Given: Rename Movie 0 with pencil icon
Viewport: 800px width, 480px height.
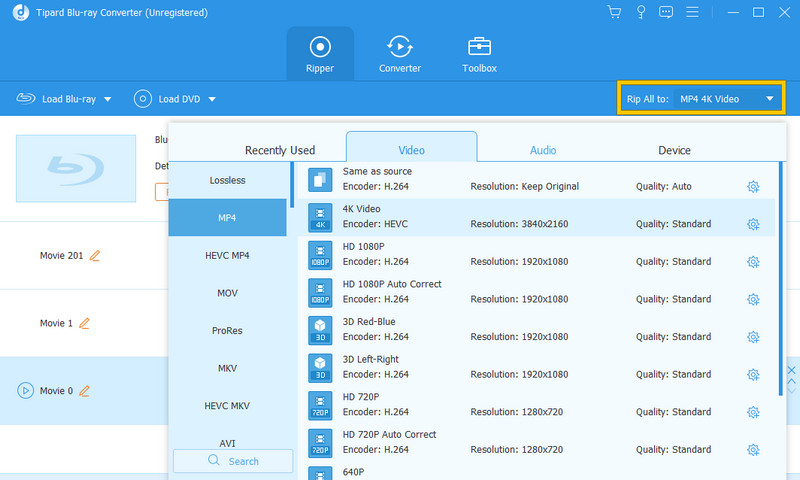Looking at the screenshot, I should [x=84, y=391].
